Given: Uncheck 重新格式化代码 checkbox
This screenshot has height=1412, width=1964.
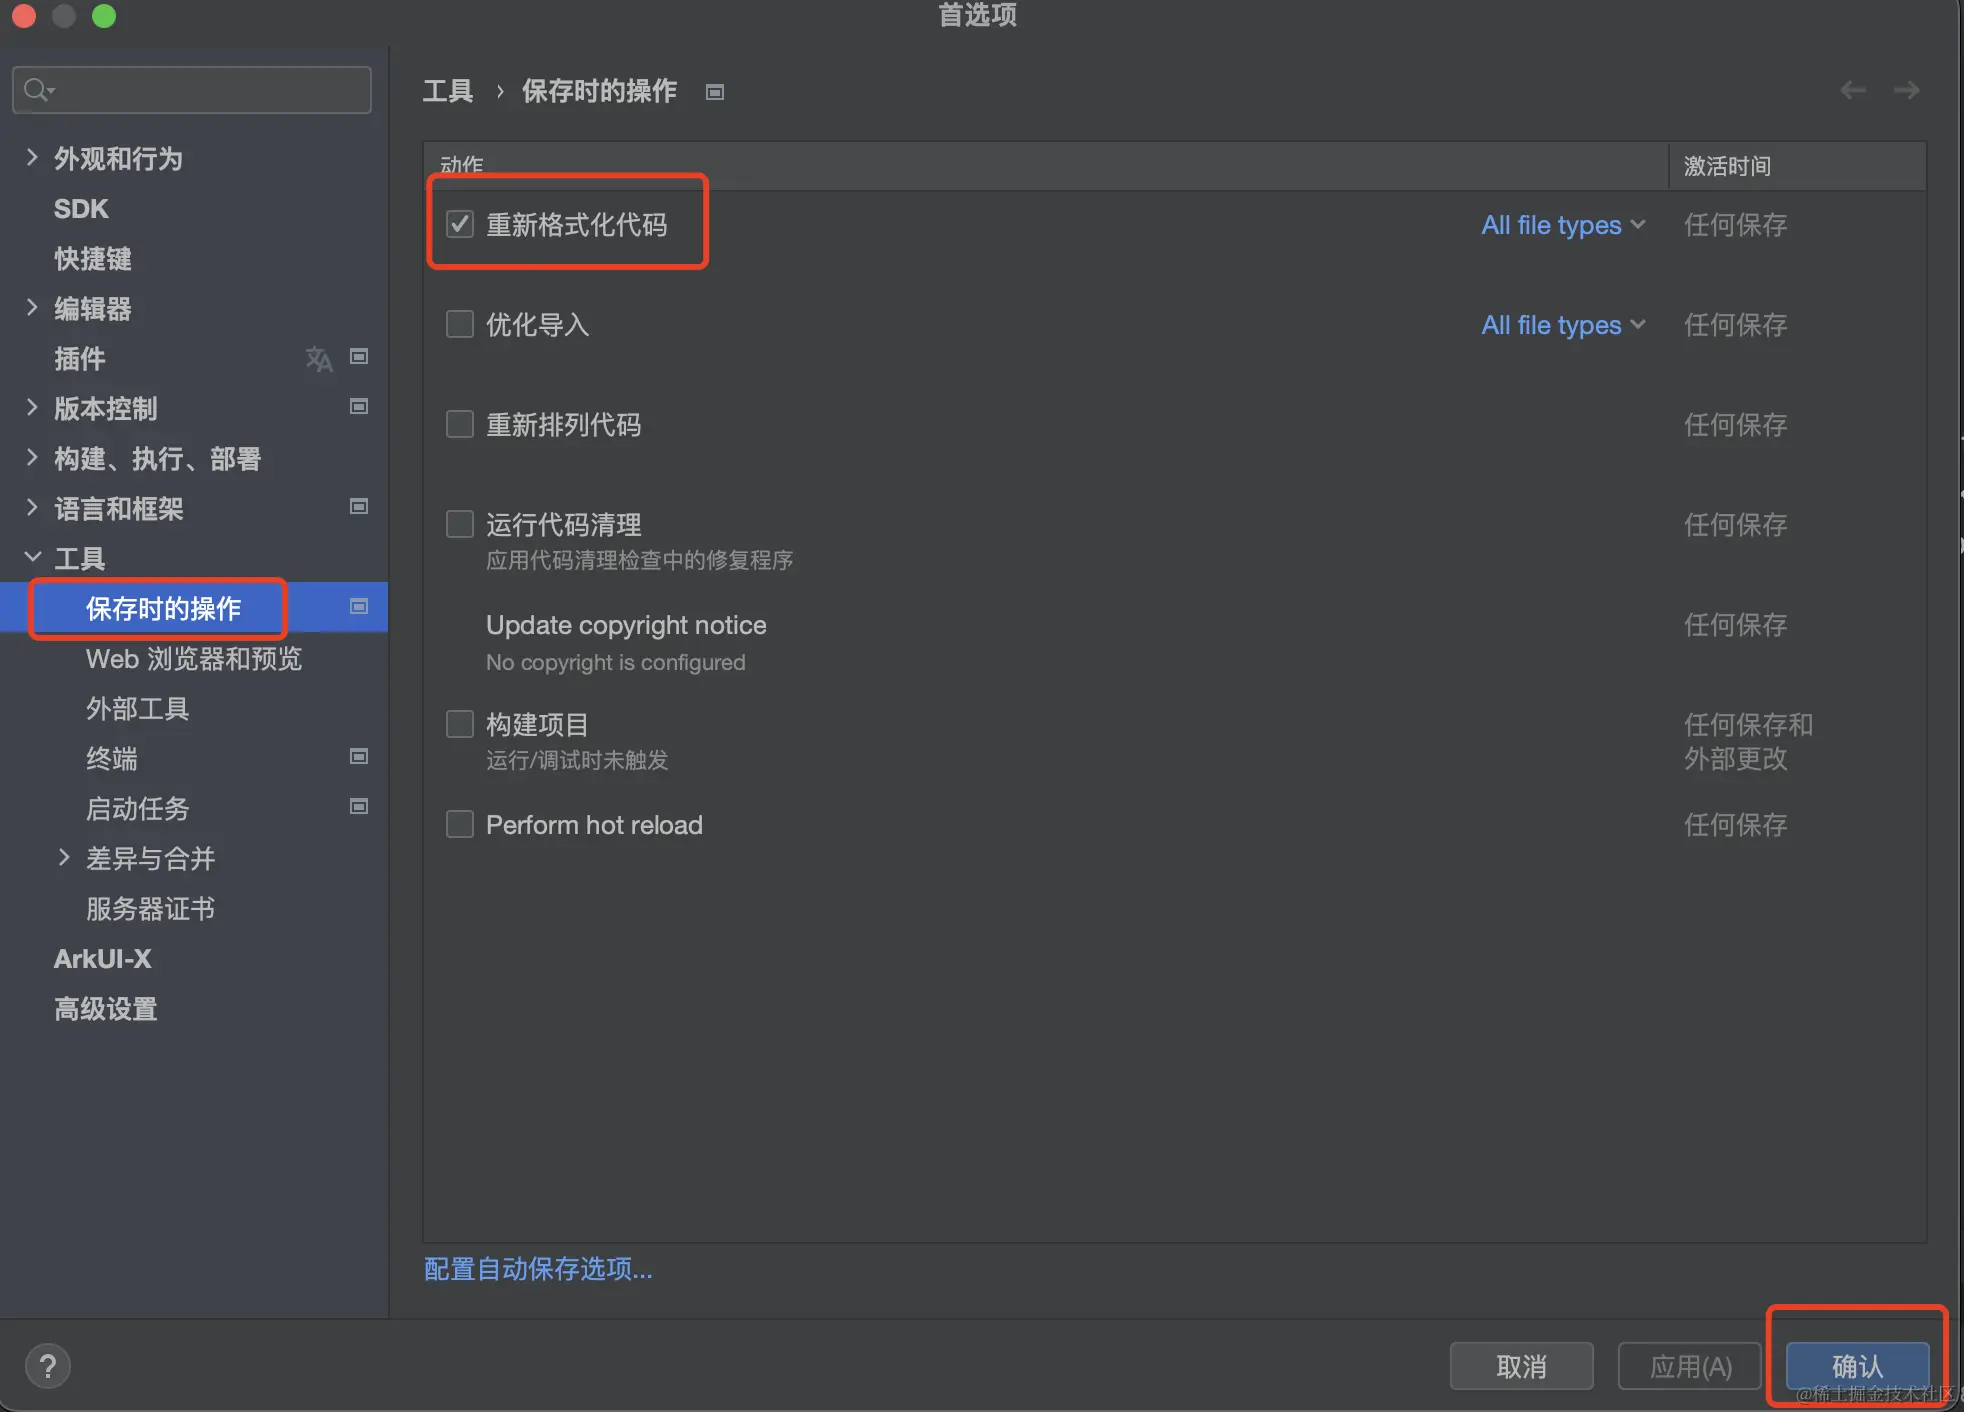Looking at the screenshot, I should pyautogui.click(x=460, y=224).
